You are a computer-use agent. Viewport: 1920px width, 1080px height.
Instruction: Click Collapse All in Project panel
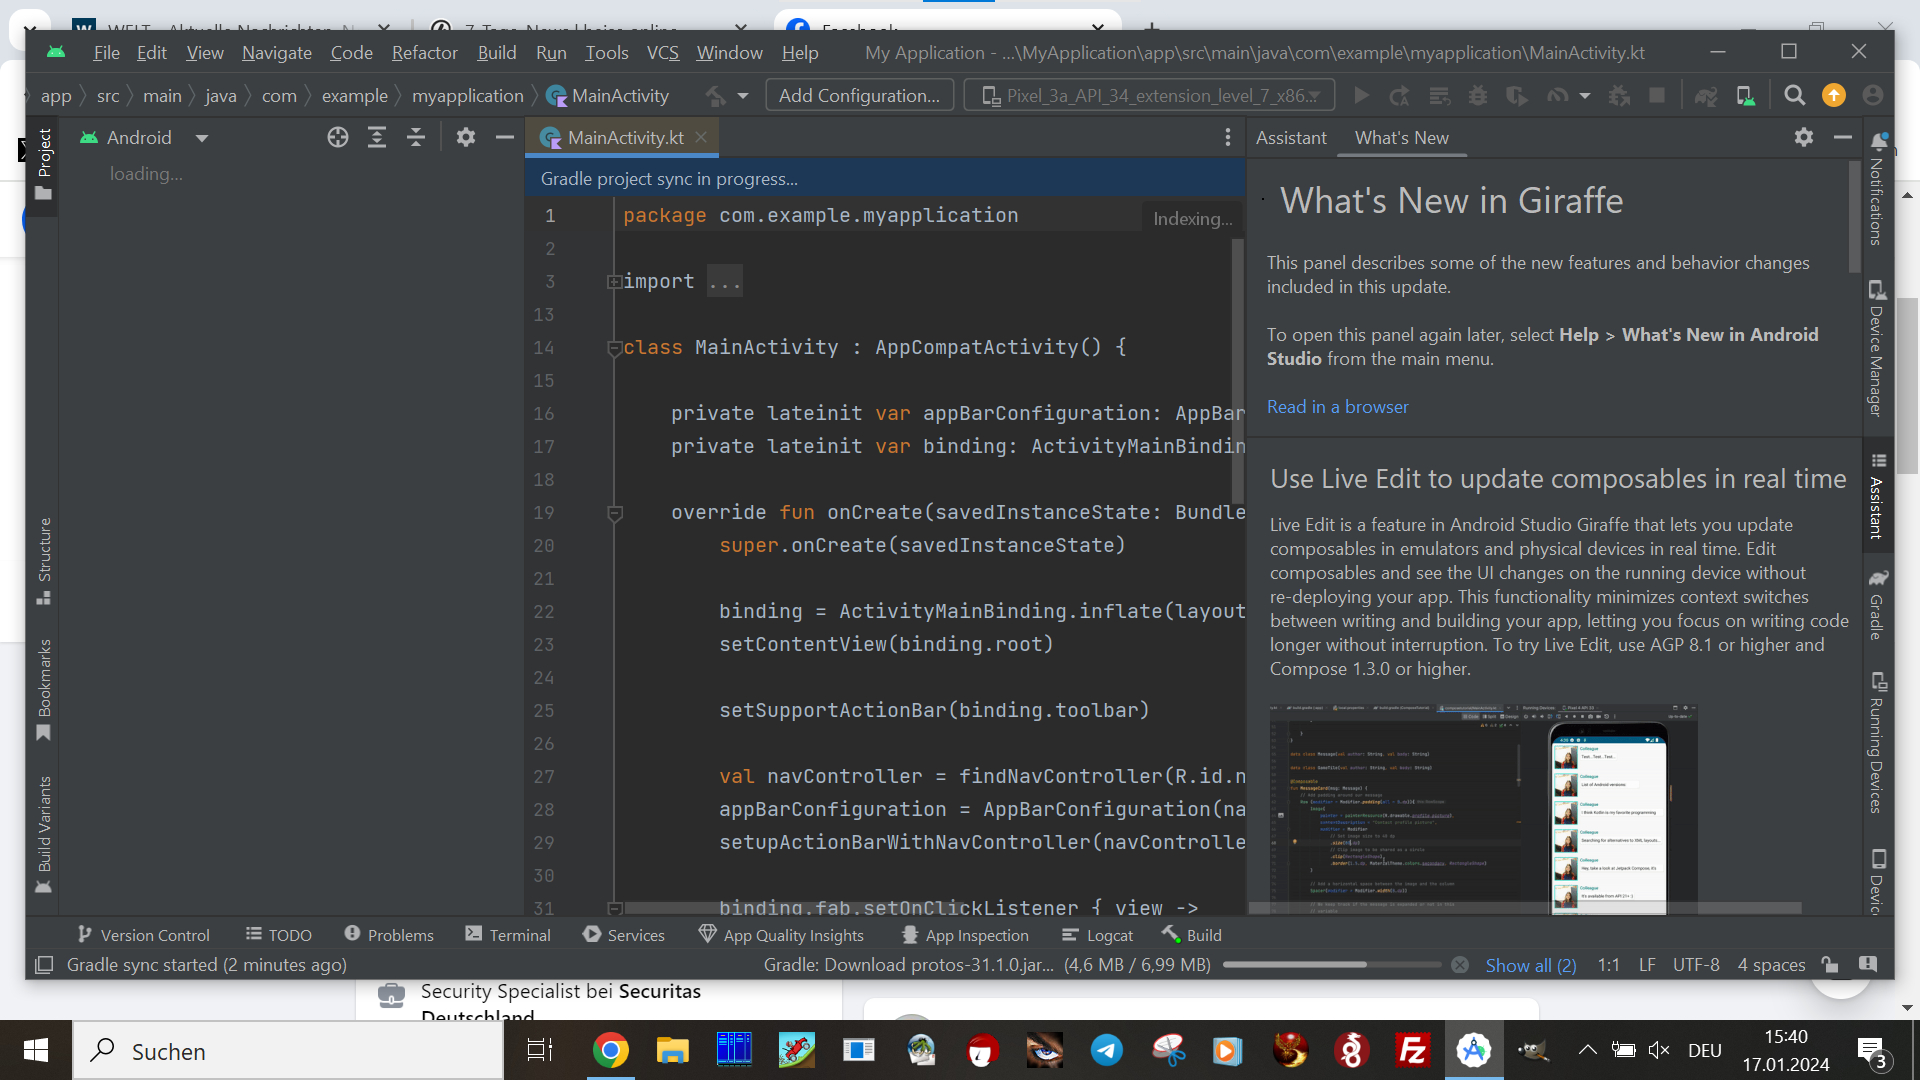point(416,138)
